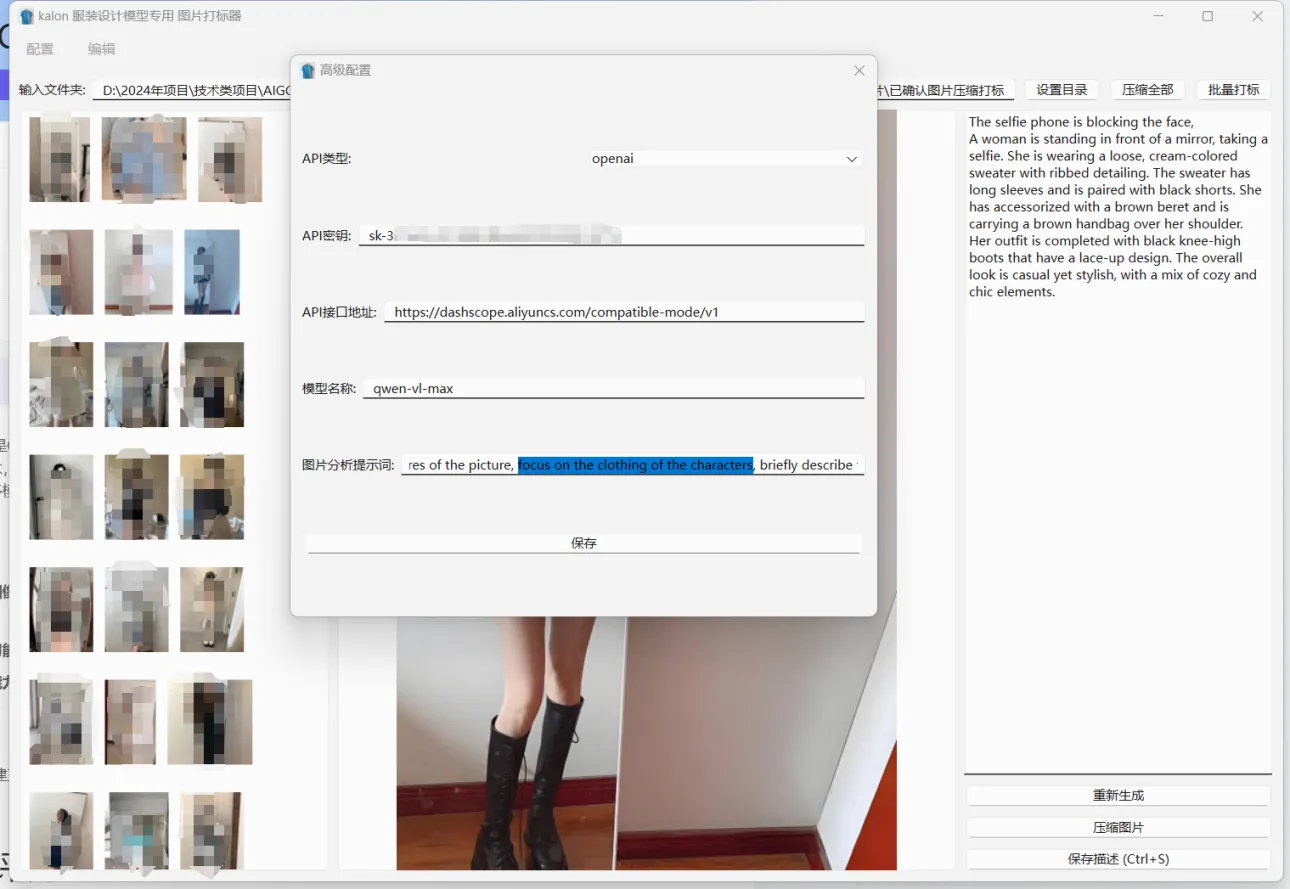Click the 图片分析提示词 prompt field
This screenshot has width=1290, height=889.
tap(631, 465)
